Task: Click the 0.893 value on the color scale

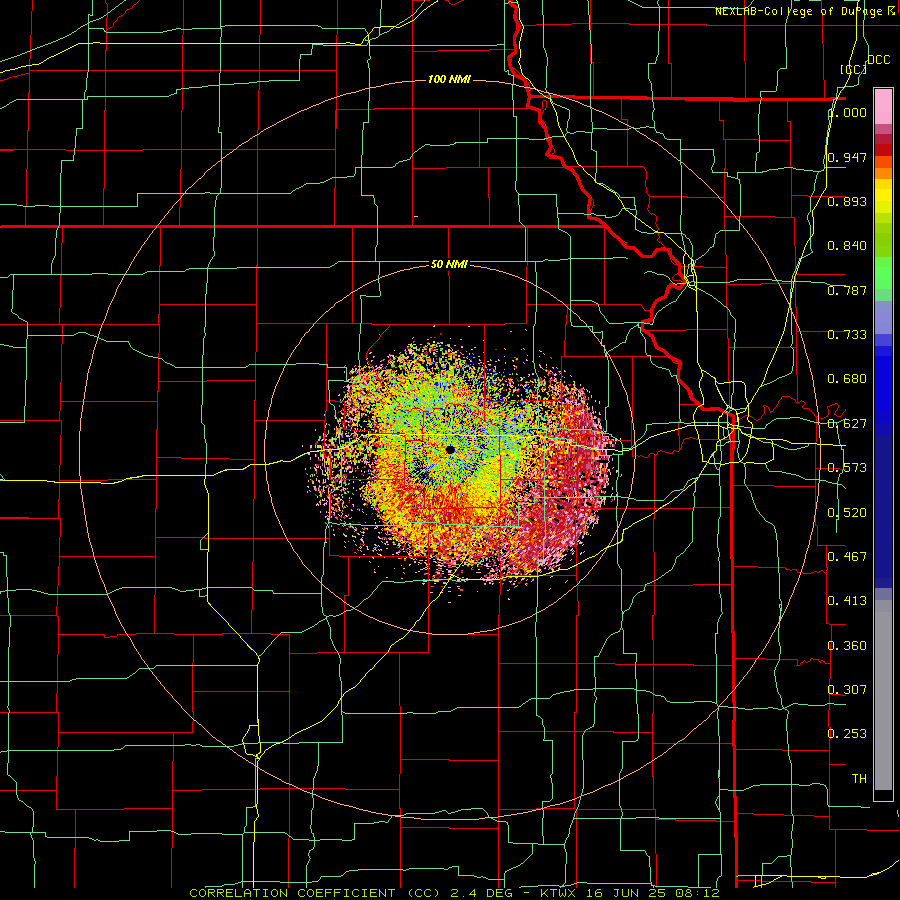Action: 847,201
